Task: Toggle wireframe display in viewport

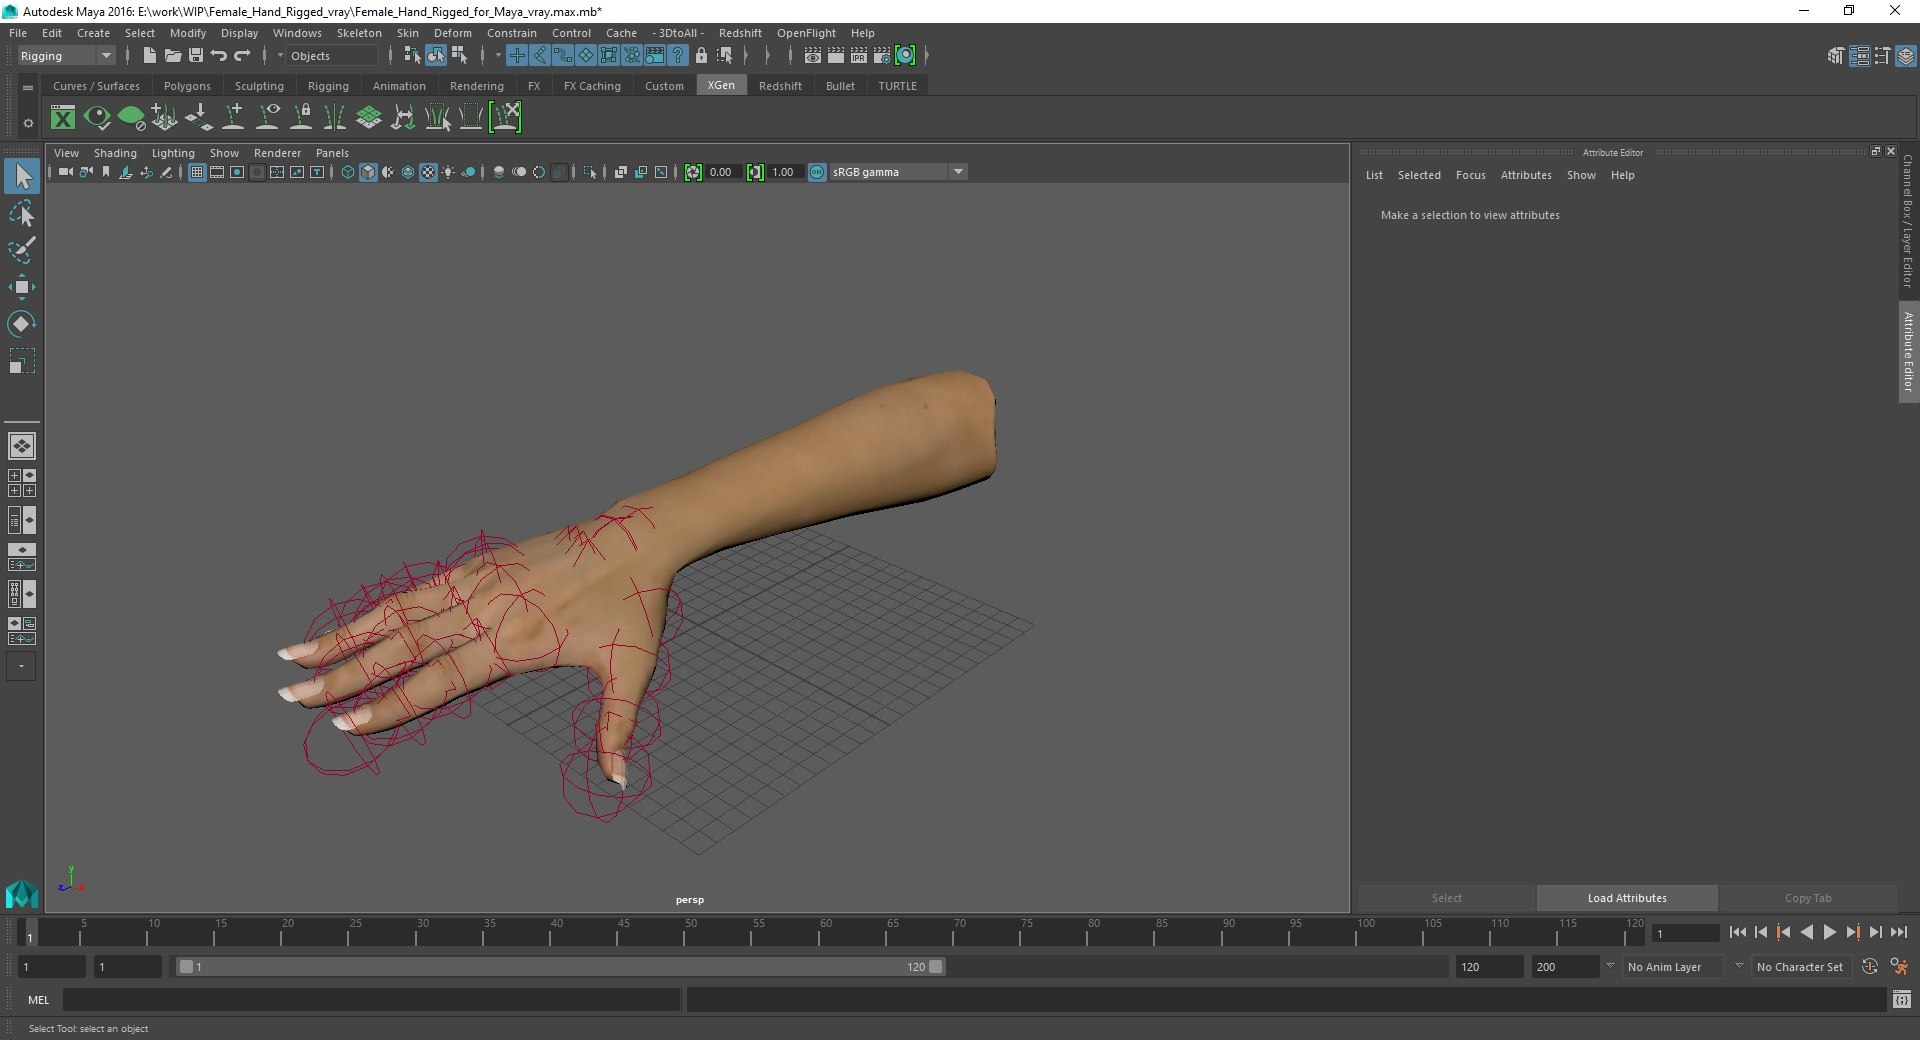Action: (348, 172)
